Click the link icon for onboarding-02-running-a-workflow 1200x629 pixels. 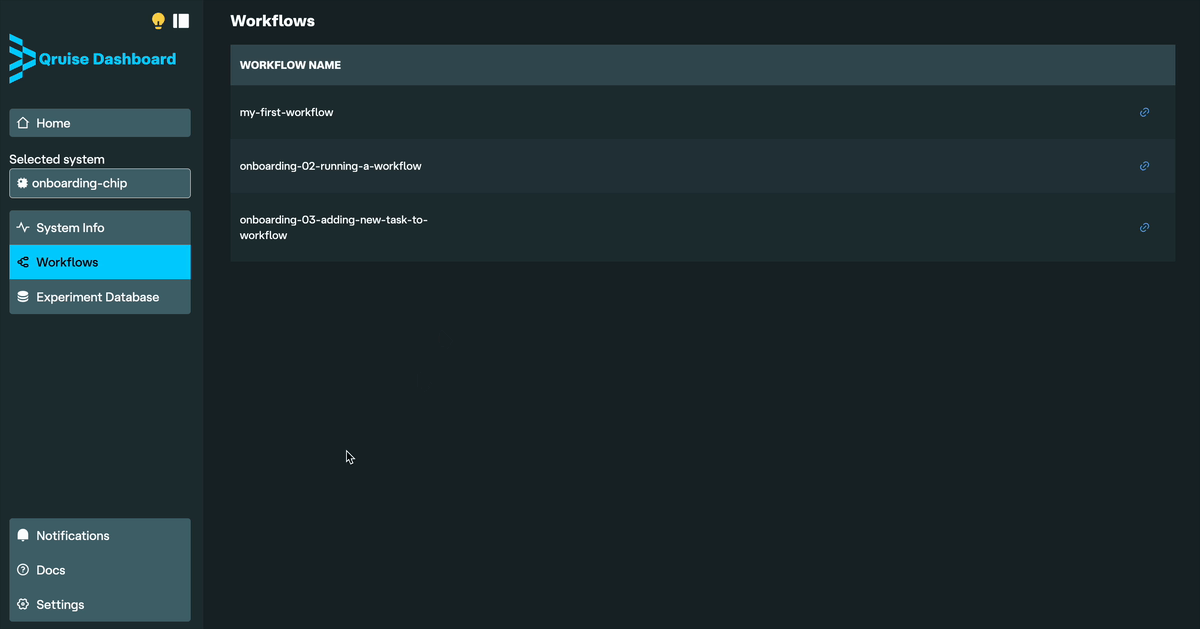[1144, 166]
